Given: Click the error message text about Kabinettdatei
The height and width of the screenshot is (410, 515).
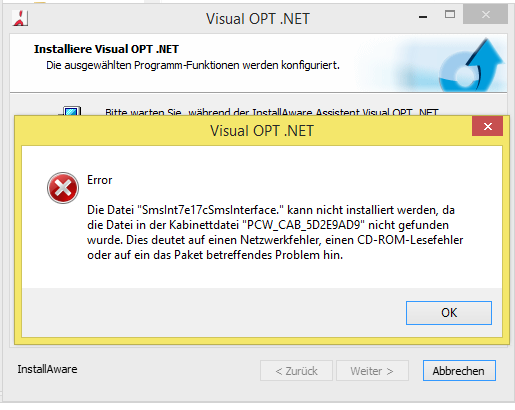Looking at the screenshot, I should pos(275,232).
